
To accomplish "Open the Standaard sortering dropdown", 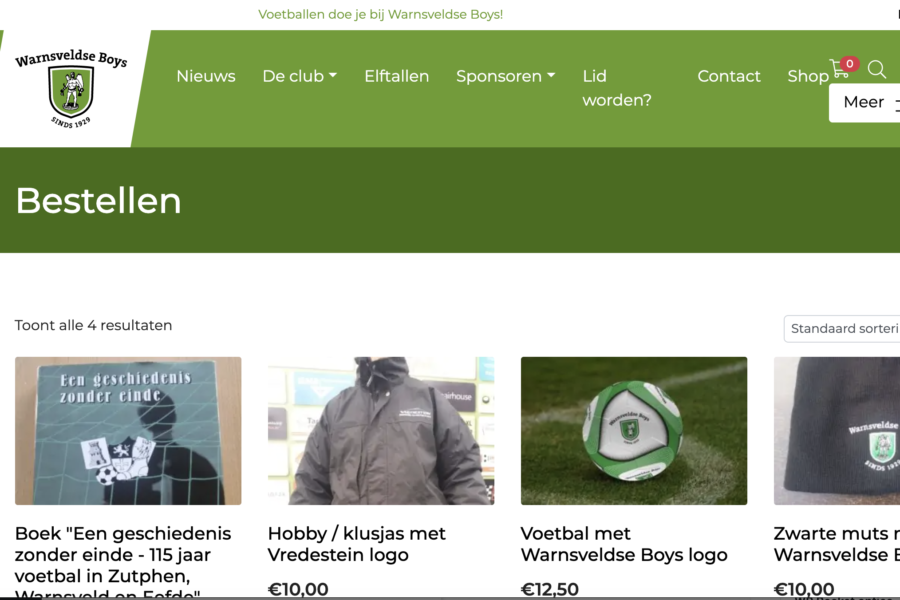I will 842,328.
